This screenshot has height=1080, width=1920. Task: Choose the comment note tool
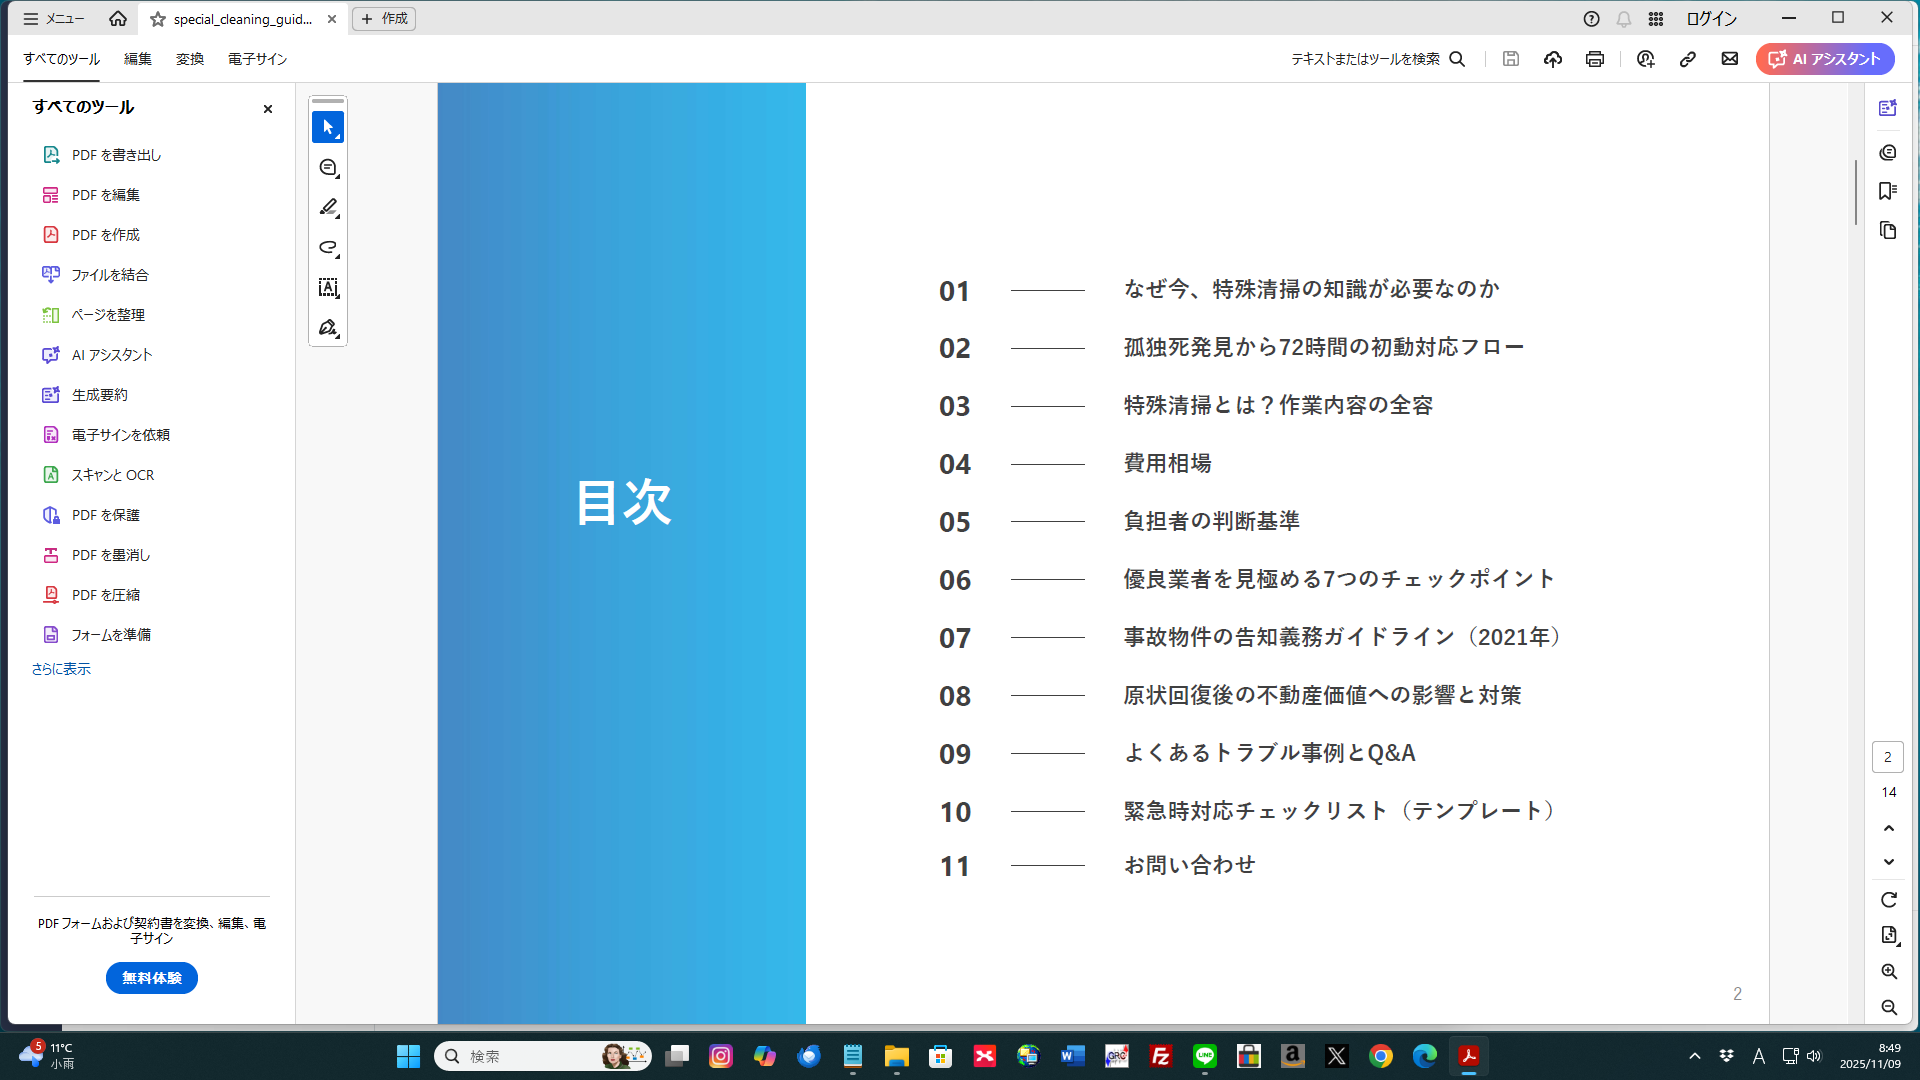327,168
